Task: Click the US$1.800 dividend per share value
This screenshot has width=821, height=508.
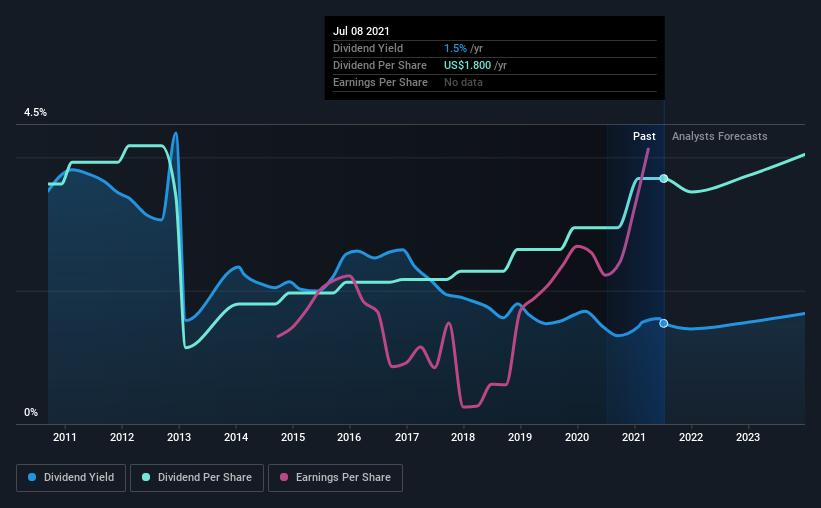Action: 468,65
